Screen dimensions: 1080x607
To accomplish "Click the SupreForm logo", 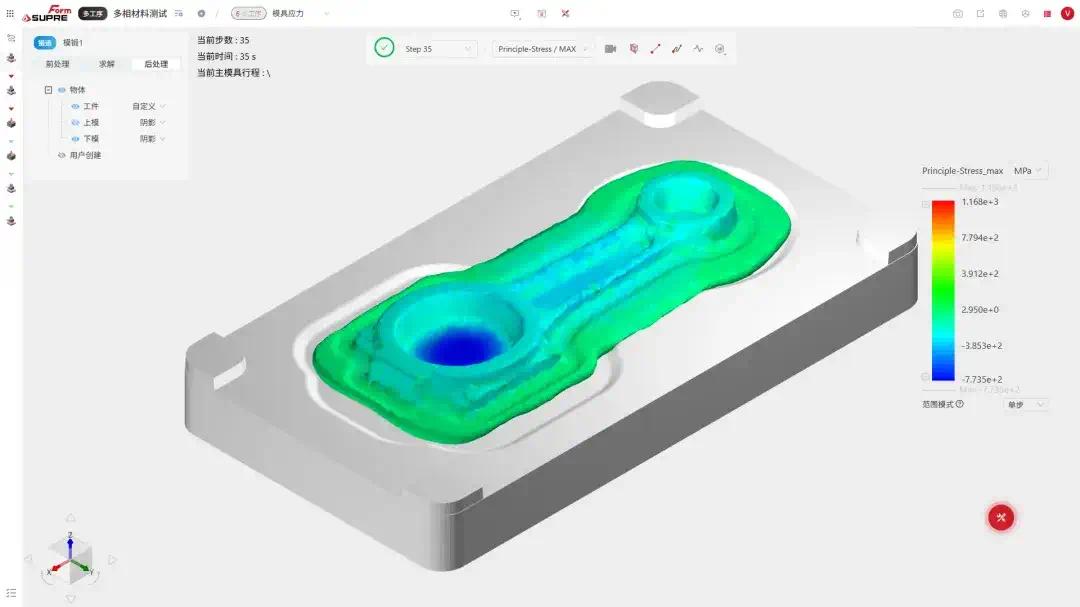I will pyautogui.click(x=47, y=13).
